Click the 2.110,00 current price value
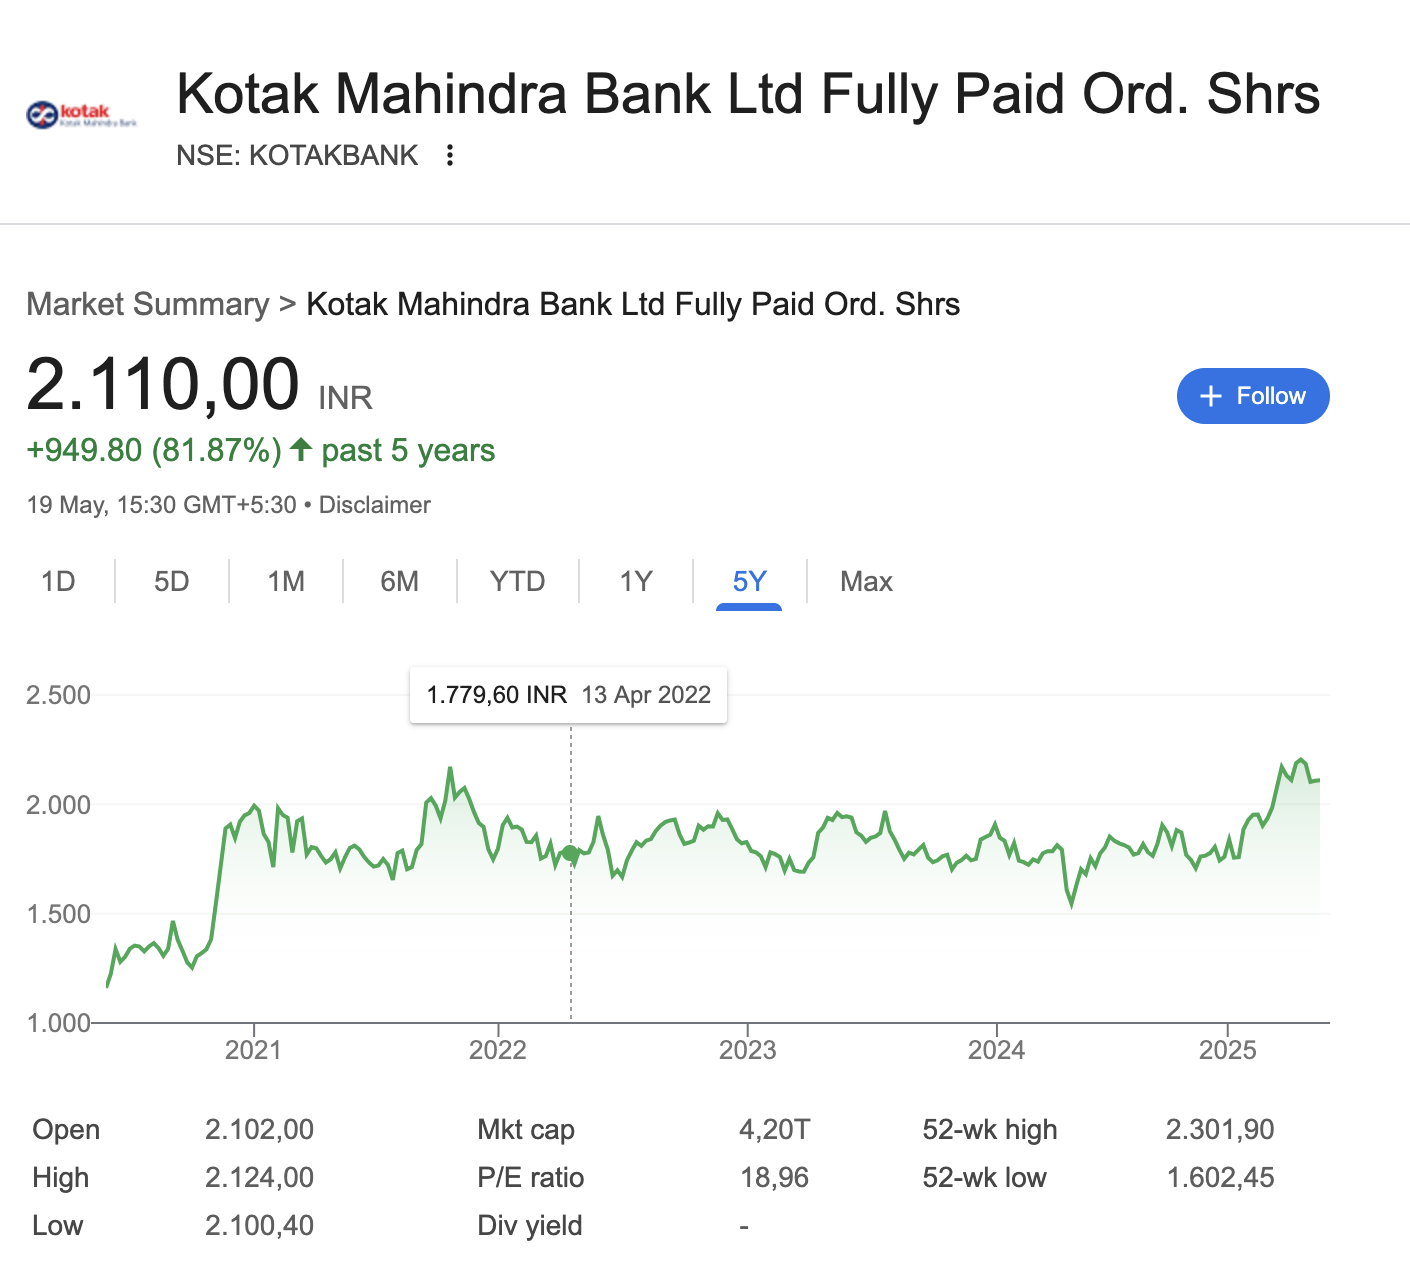Viewport: 1410px width, 1272px height. pyautogui.click(x=163, y=383)
